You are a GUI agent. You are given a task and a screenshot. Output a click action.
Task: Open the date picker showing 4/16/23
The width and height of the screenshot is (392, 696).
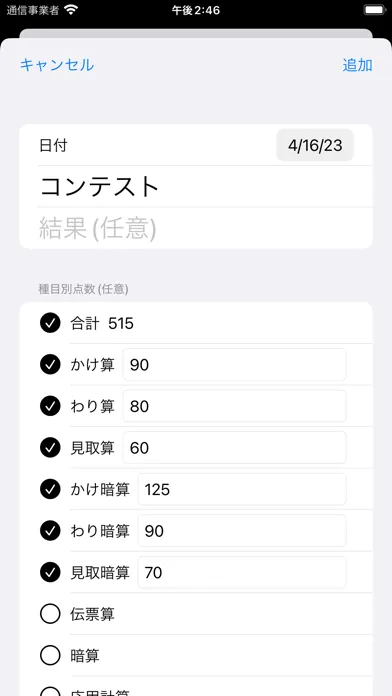point(315,145)
